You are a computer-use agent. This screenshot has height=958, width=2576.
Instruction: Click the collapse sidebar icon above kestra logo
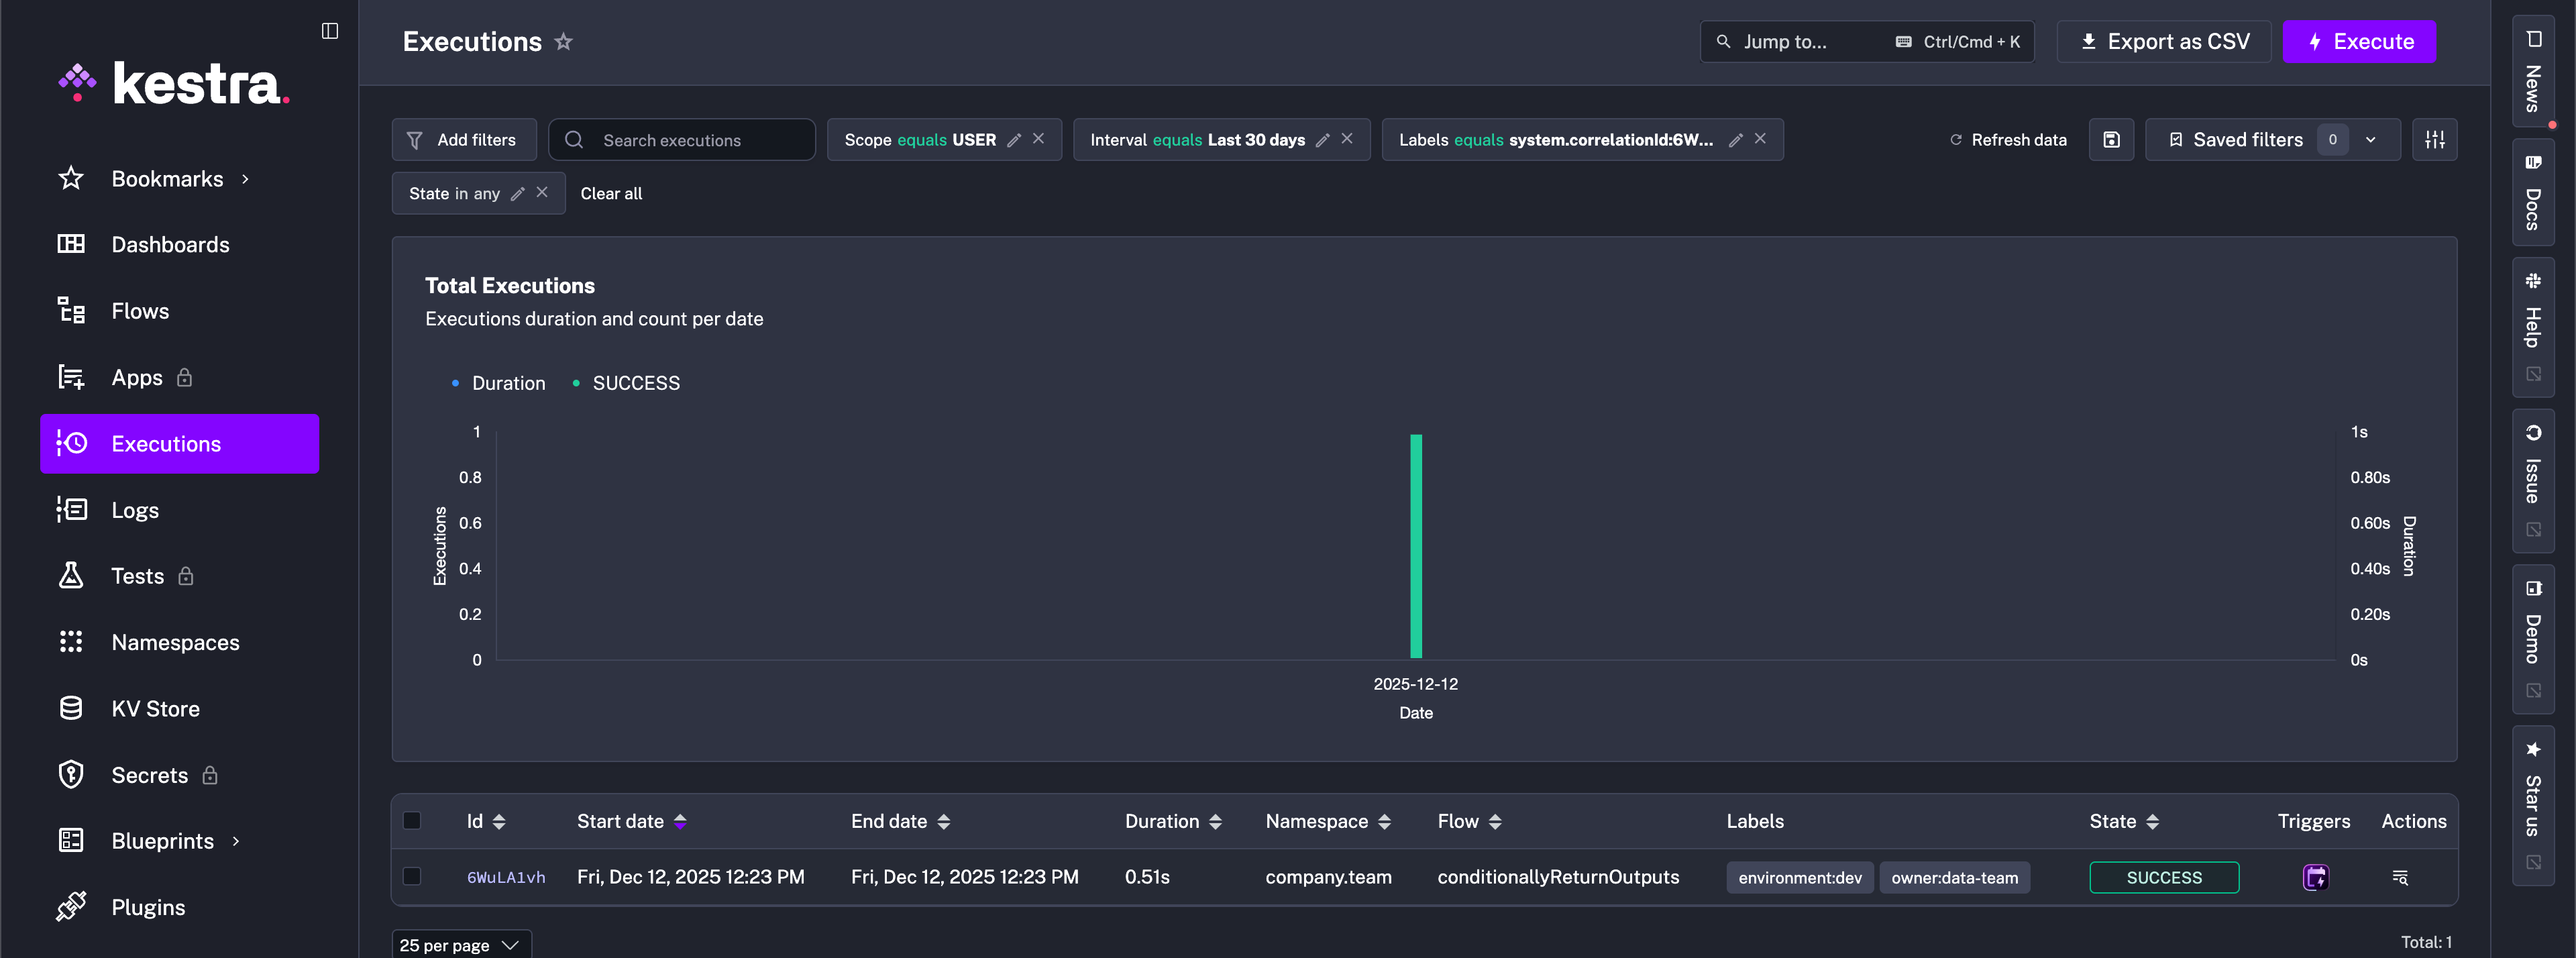point(330,30)
